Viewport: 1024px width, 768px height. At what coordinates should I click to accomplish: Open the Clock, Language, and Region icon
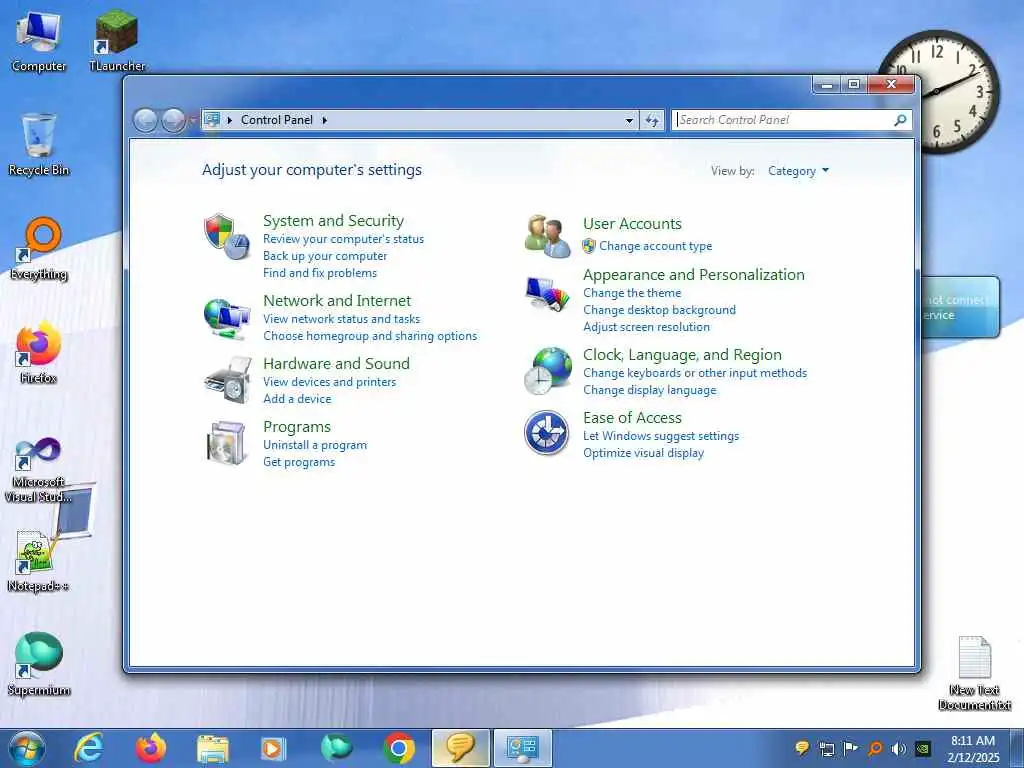[548, 371]
